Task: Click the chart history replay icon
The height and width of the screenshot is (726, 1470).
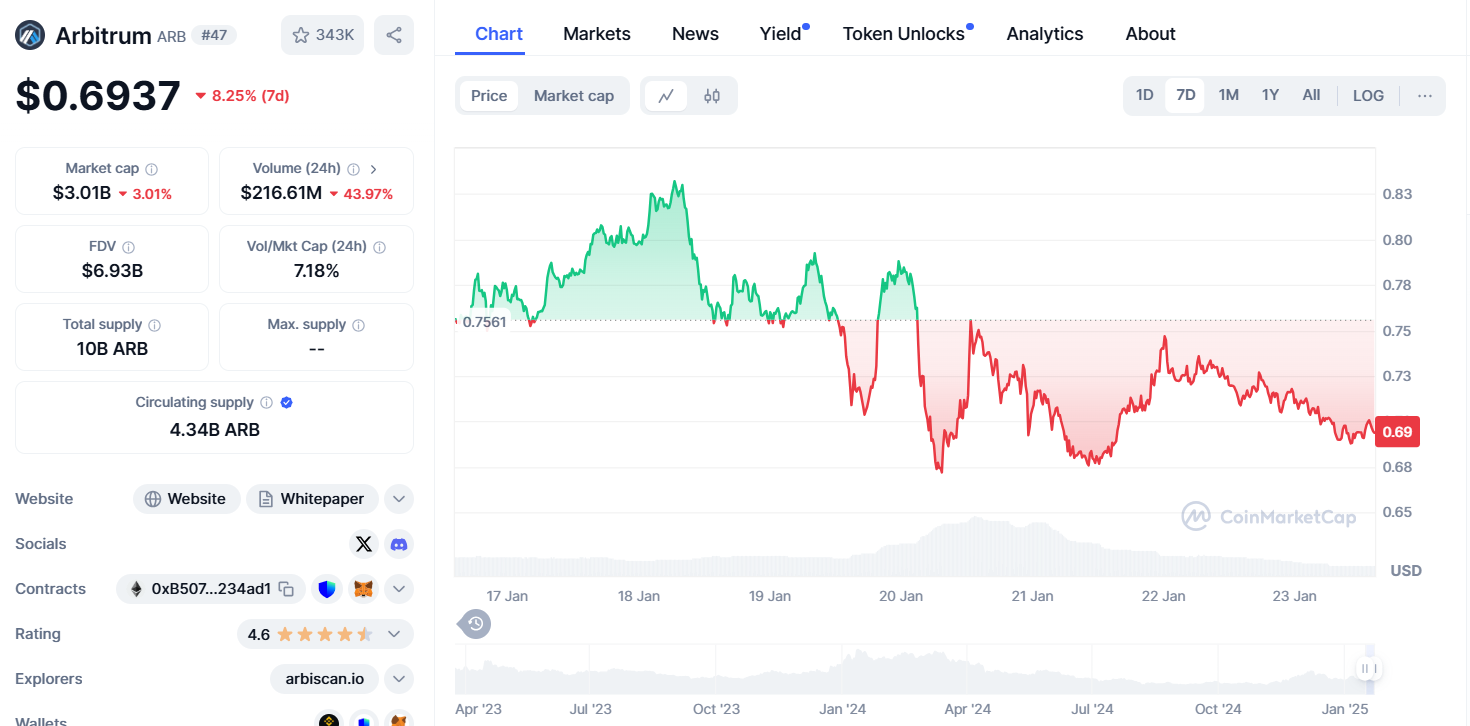Action: pos(475,624)
